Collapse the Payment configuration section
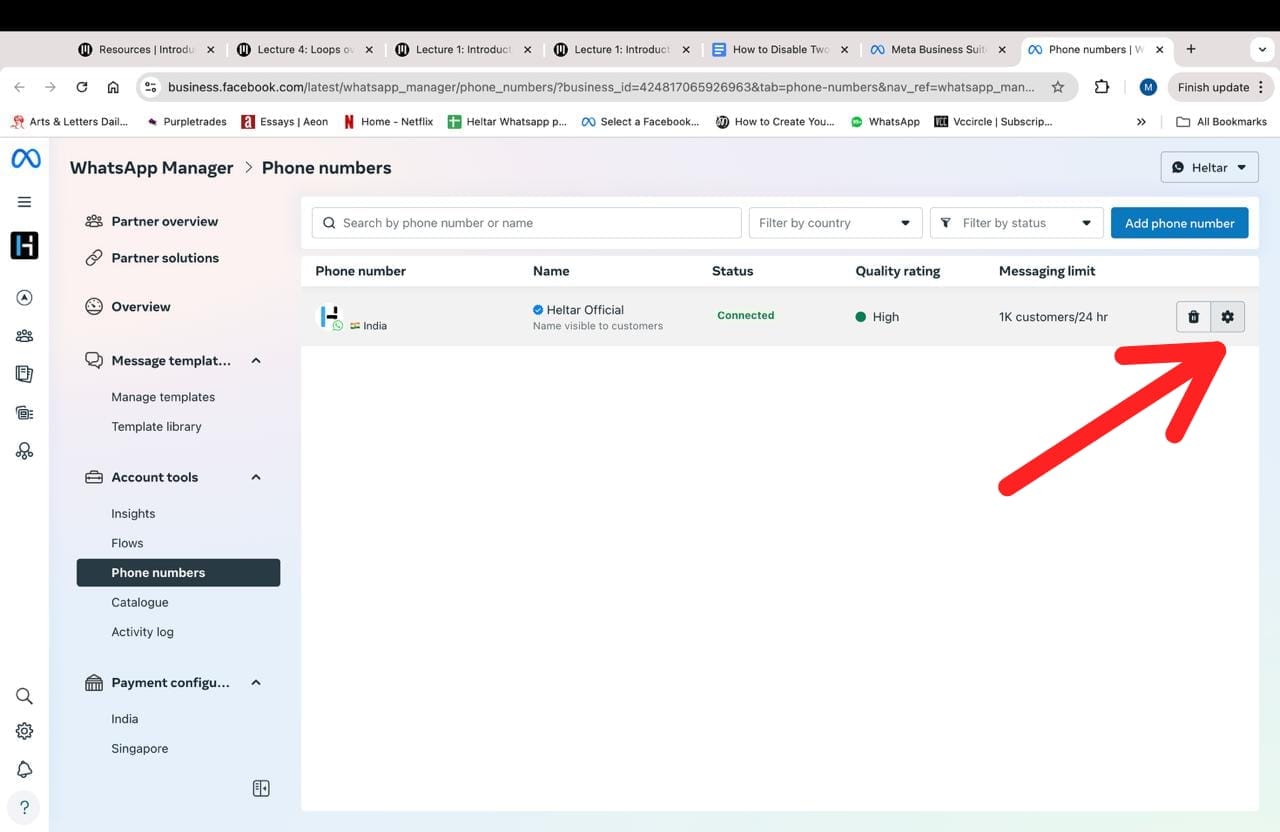The width and height of the screenshot is (1280, 832). point(256,682)
